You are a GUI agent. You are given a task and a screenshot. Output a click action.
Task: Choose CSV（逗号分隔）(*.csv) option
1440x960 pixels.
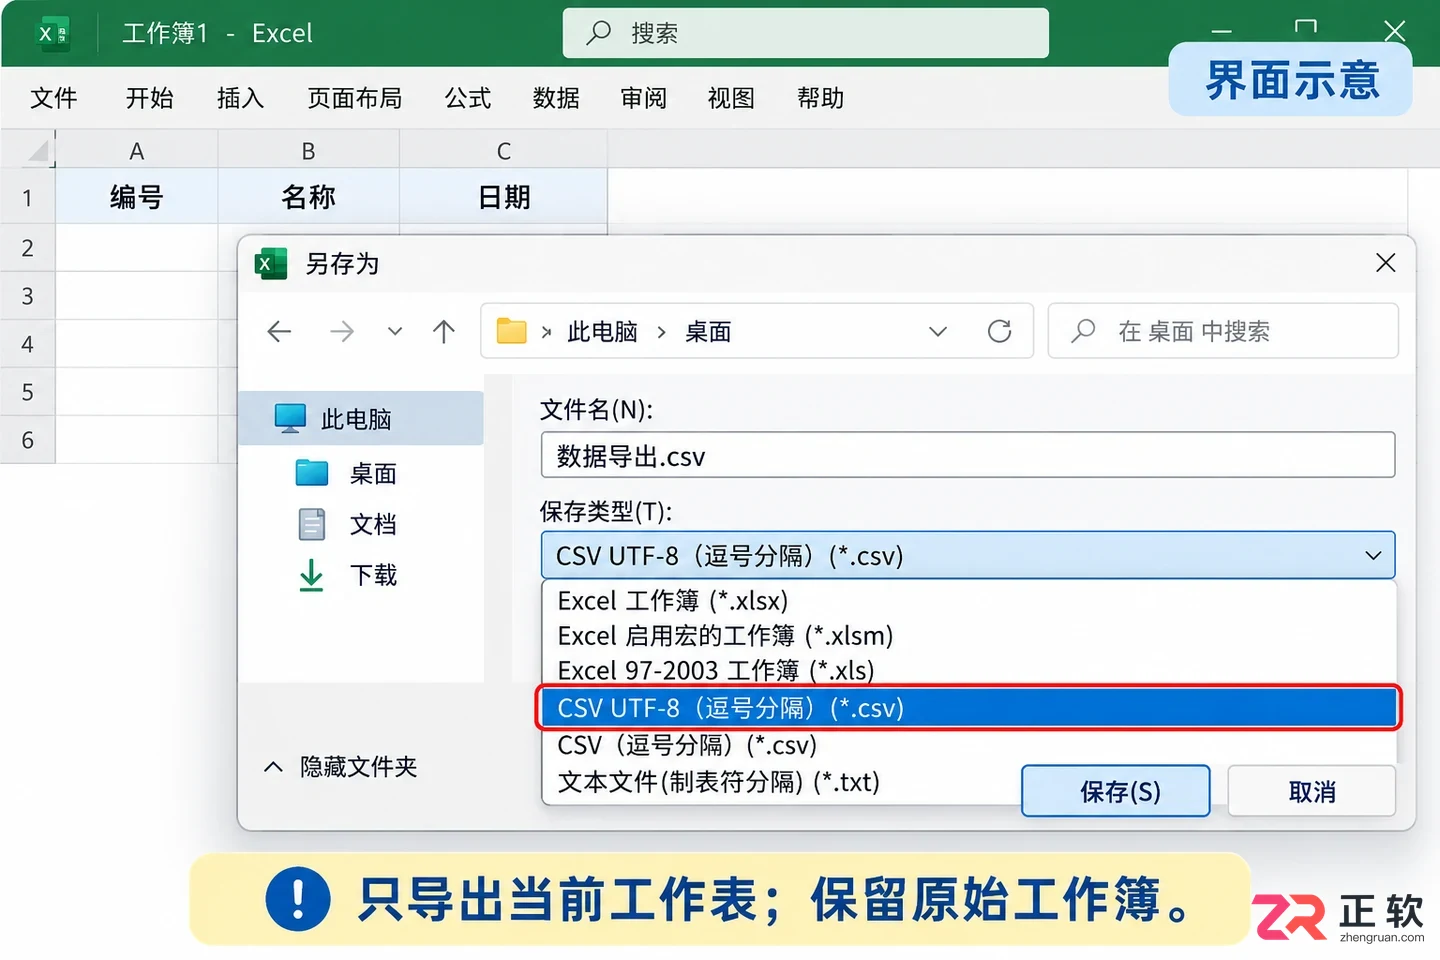pos(968,745)
